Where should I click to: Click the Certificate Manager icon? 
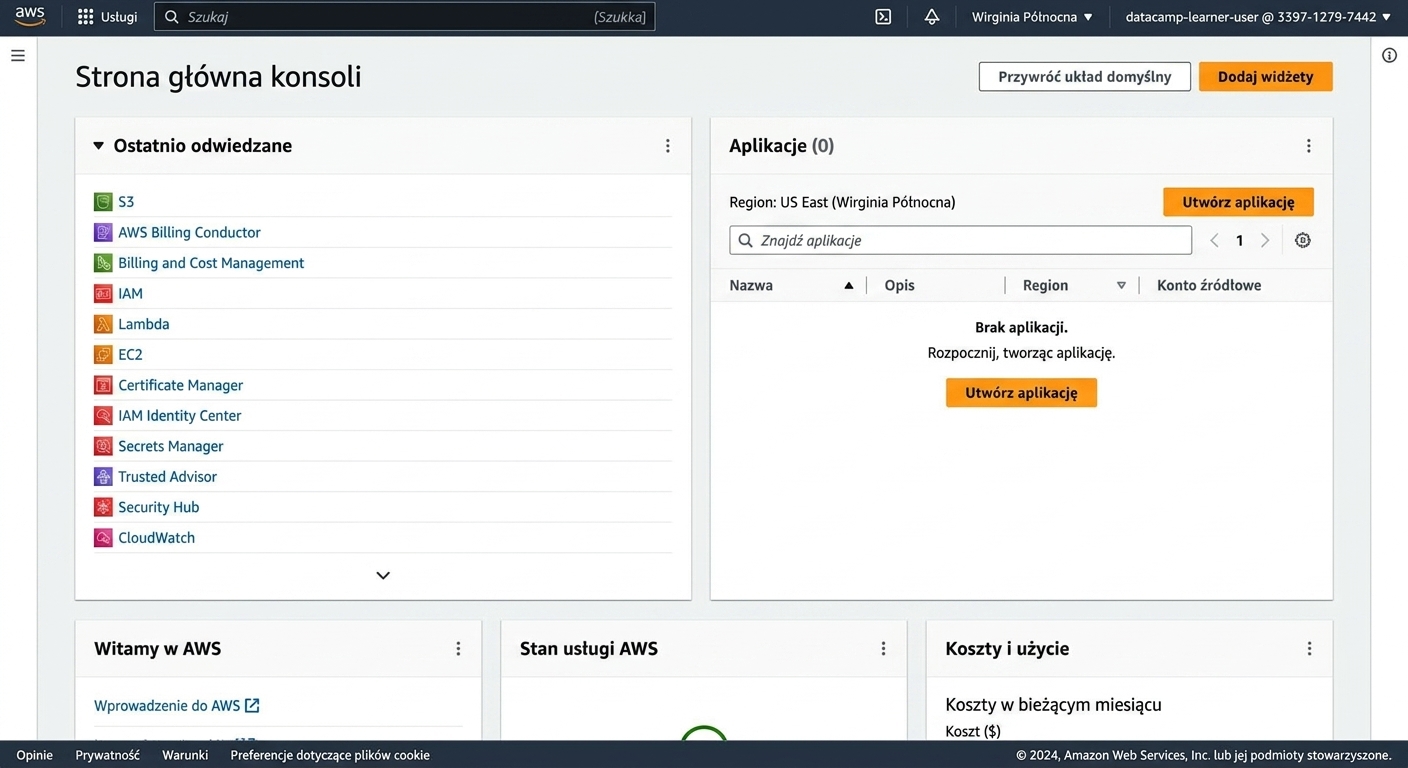[x=103, y=385]
